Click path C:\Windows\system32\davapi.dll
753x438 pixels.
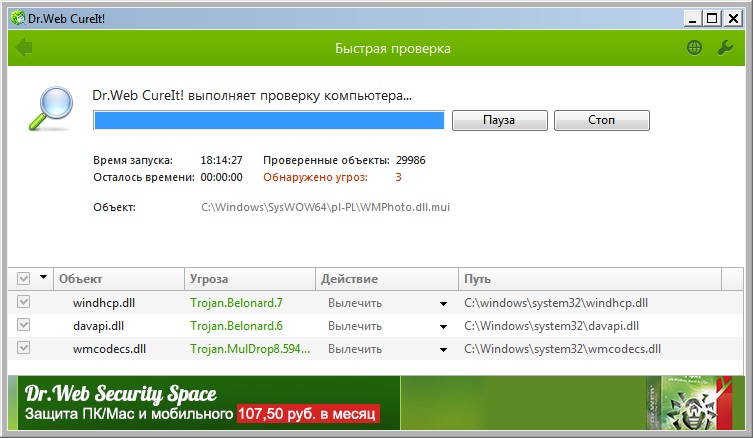click(x=551, y=326)
